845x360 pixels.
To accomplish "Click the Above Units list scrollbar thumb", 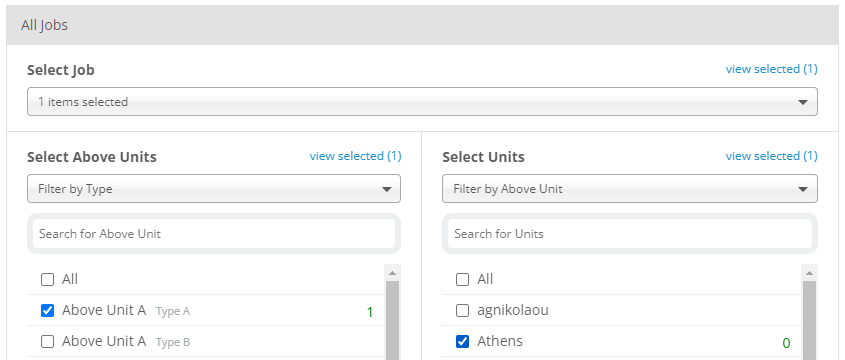I will (392, 320).
